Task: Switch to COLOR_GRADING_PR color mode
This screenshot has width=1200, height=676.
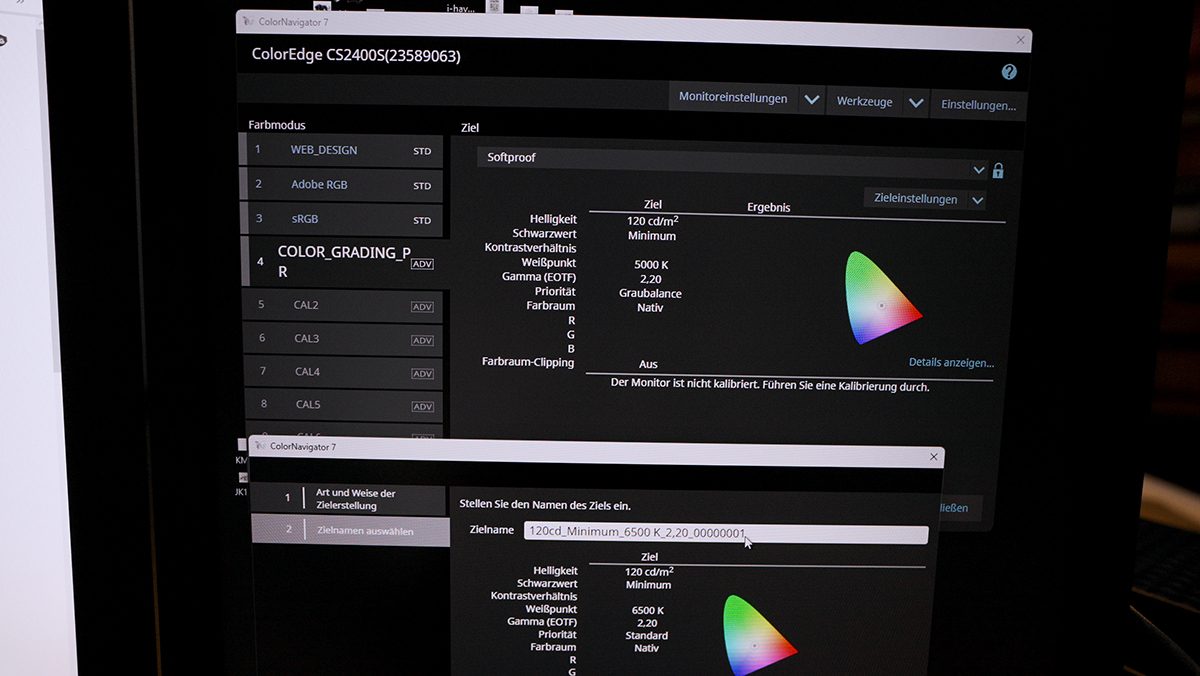Action: pyautogui.click(x=343, y=261)
